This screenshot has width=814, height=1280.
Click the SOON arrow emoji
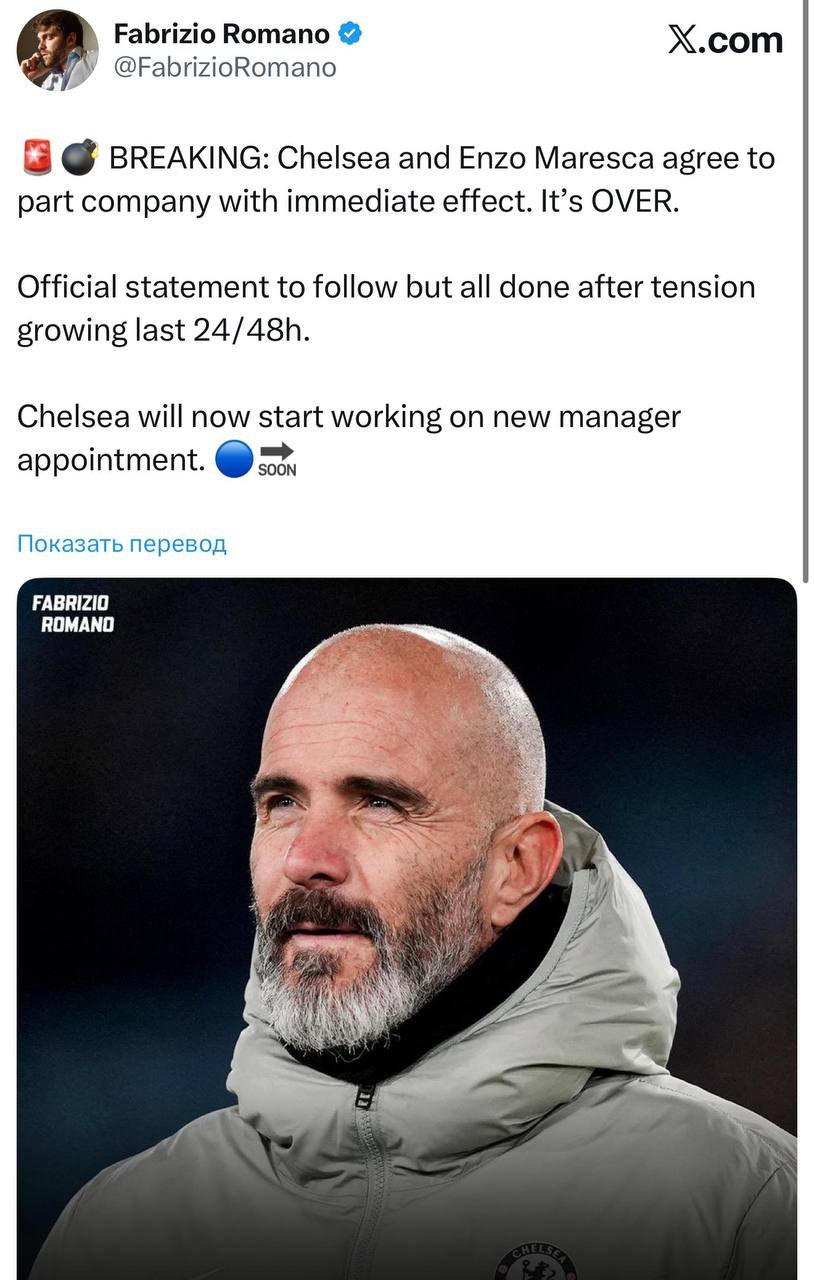tap(277, 460)
